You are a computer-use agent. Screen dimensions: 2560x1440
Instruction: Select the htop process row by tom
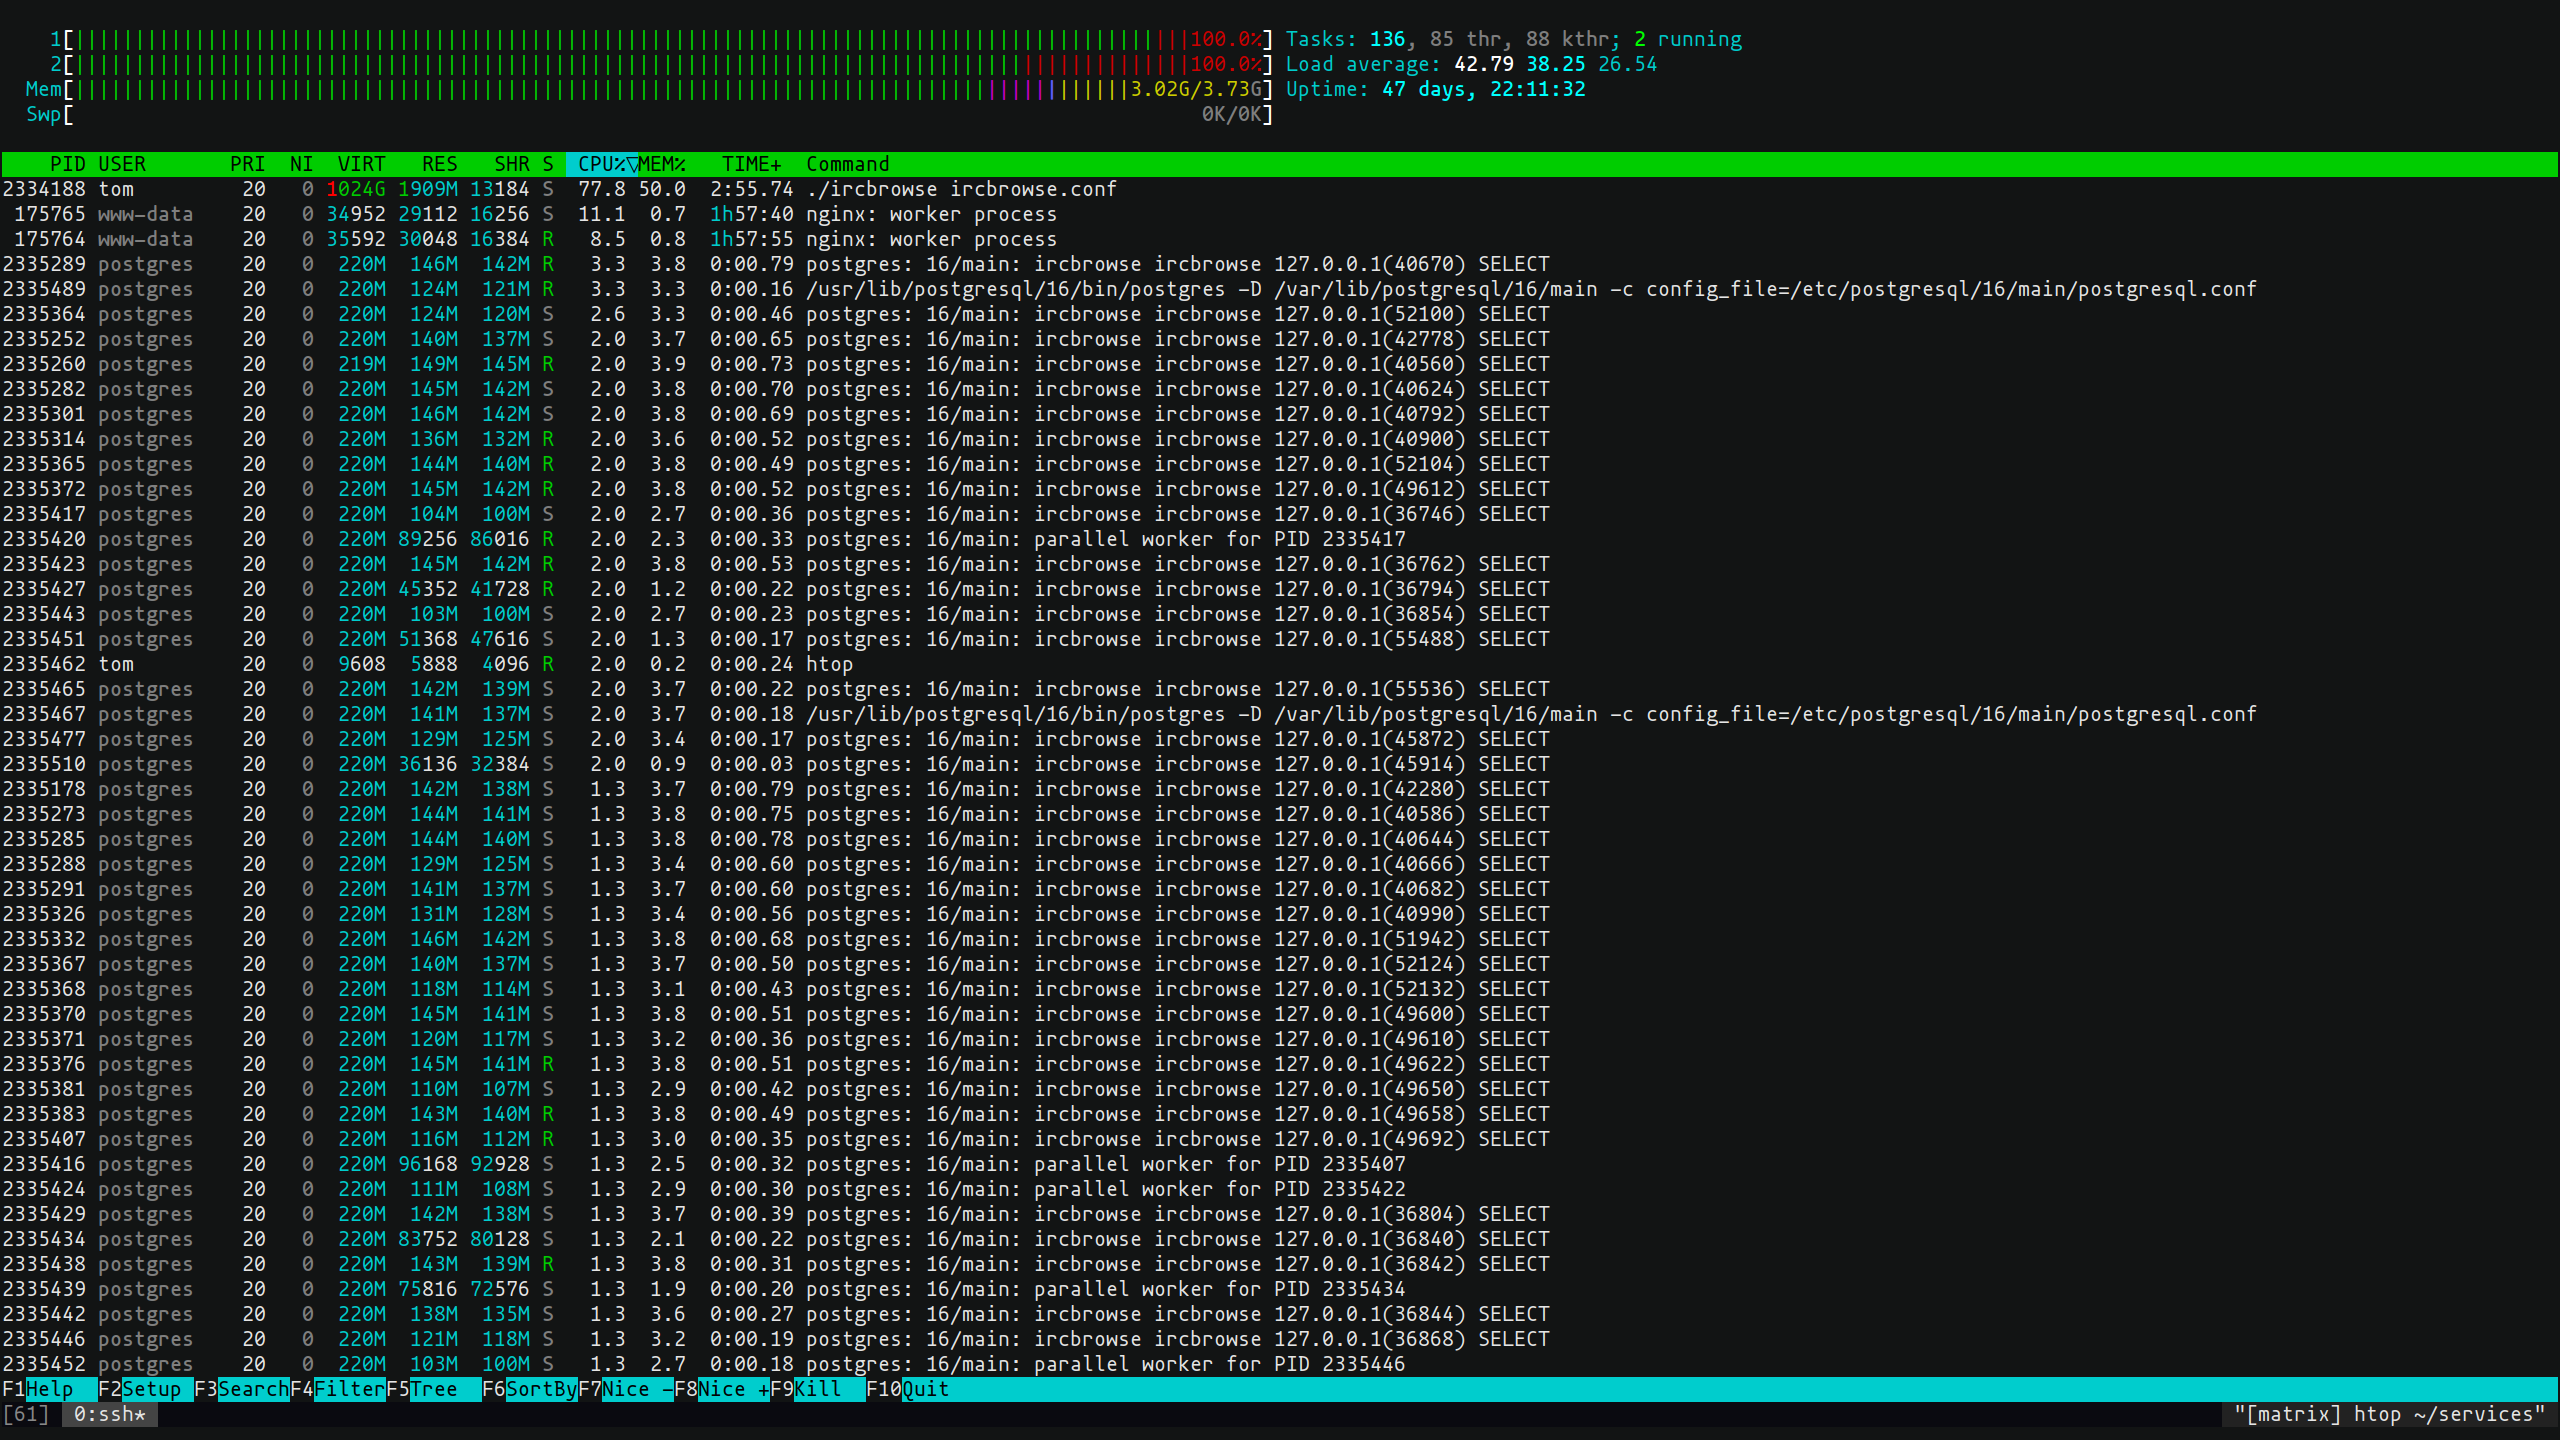(x=828, y=664)
